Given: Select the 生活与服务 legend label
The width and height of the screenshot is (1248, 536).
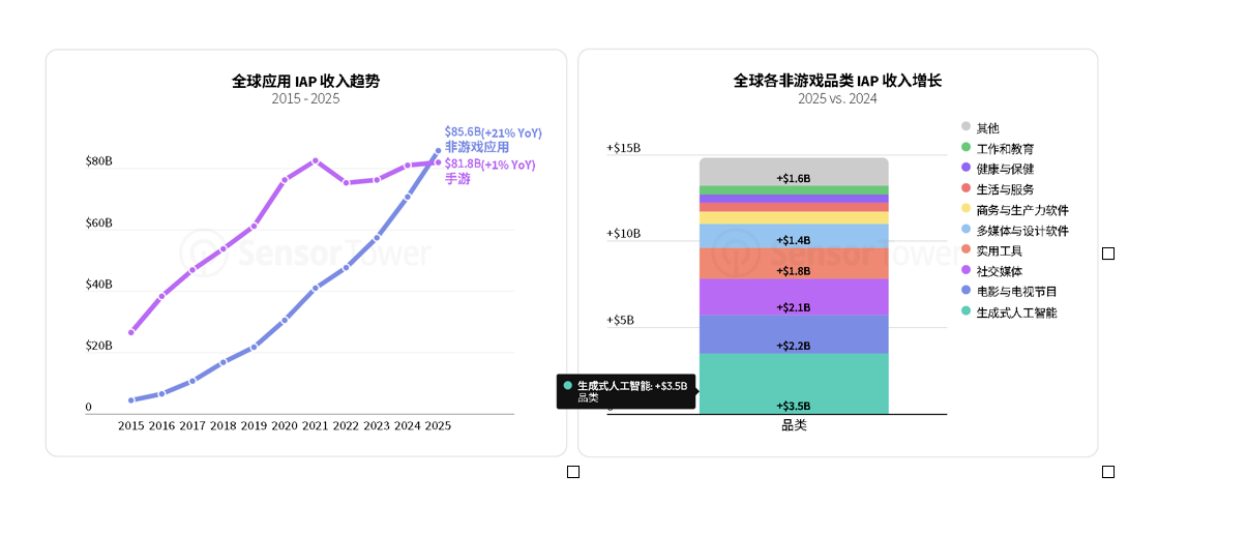Looking at the screenshot, I should coord(1005,189).
